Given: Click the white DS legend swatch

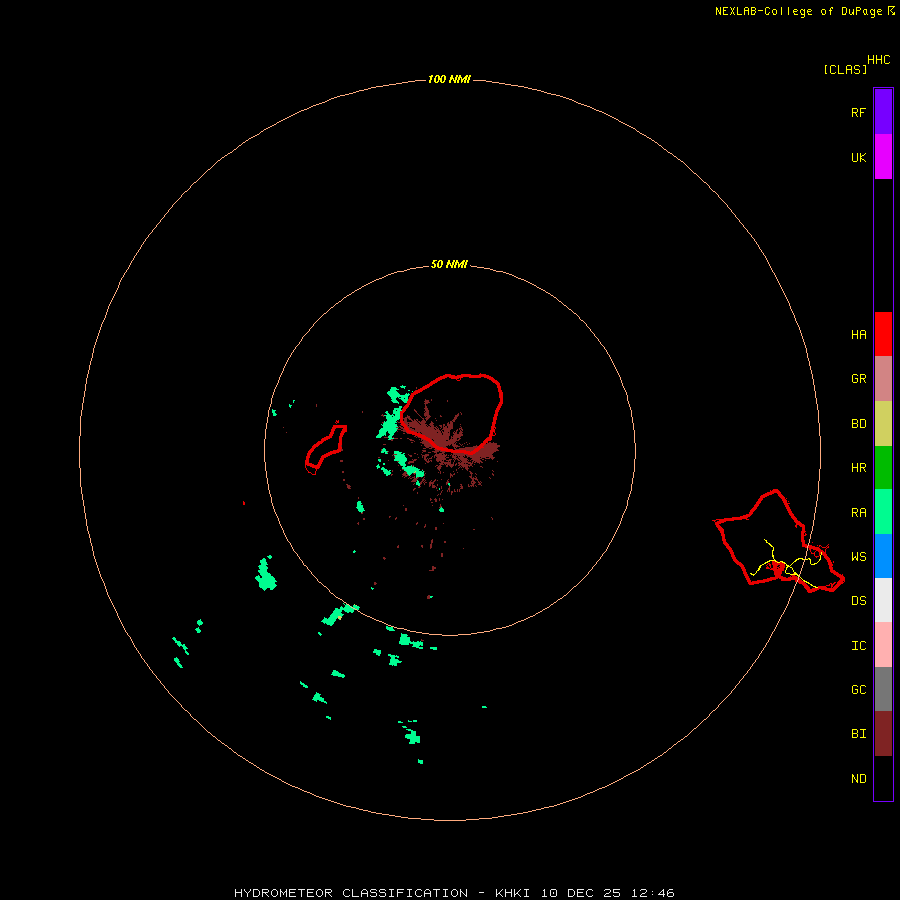Looking at the screenshot, I should pos(883,600).
